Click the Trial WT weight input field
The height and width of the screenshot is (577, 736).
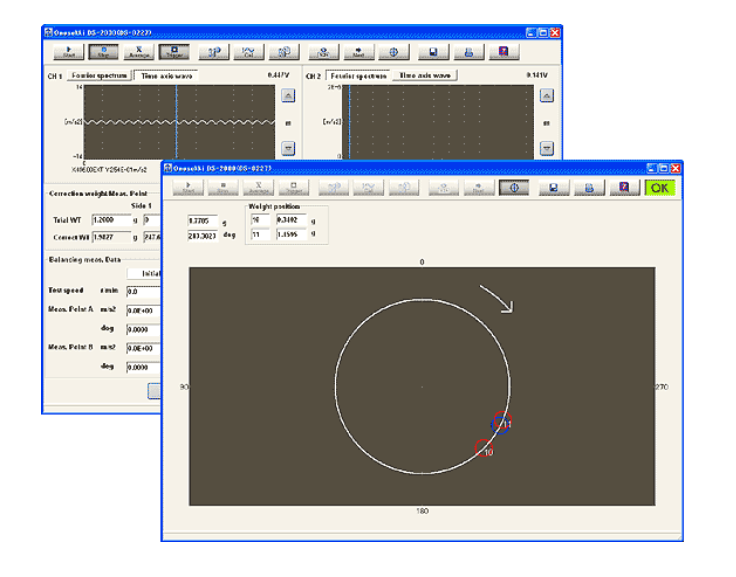point(110,219)
